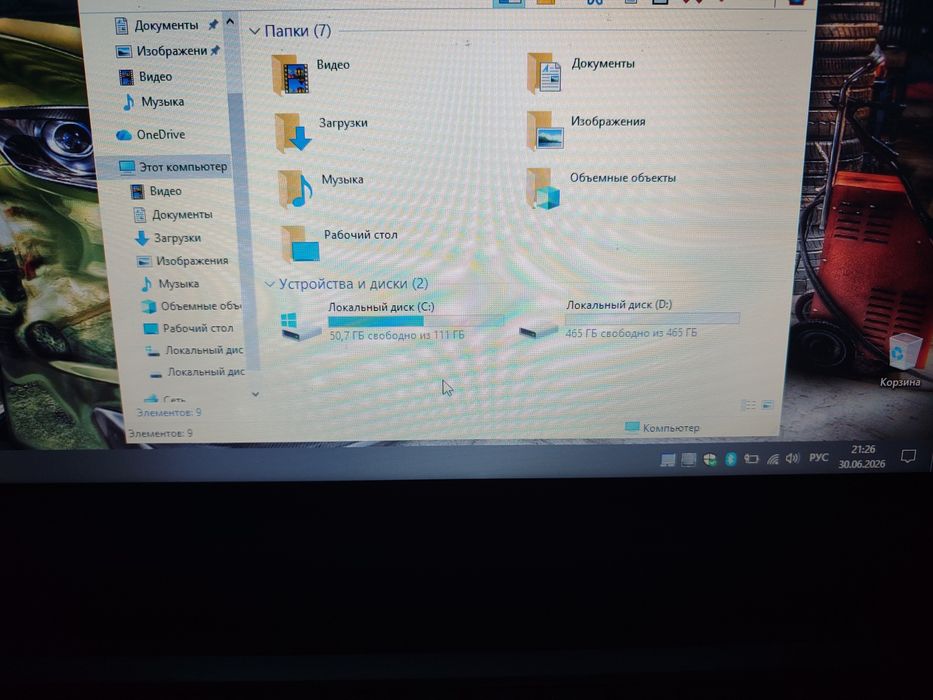
Task: Open the Объемные объекты folder
Action: 601,188
